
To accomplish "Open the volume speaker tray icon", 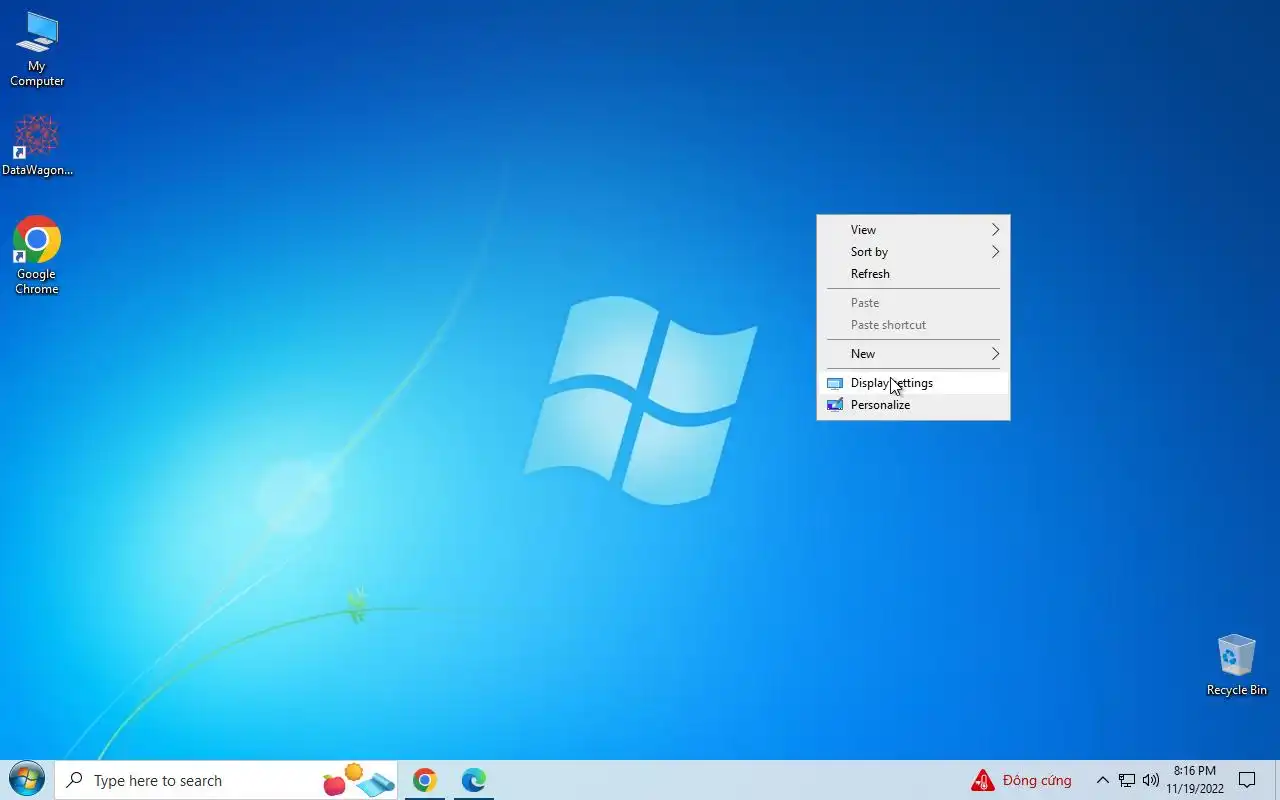I will [1150, 780].
